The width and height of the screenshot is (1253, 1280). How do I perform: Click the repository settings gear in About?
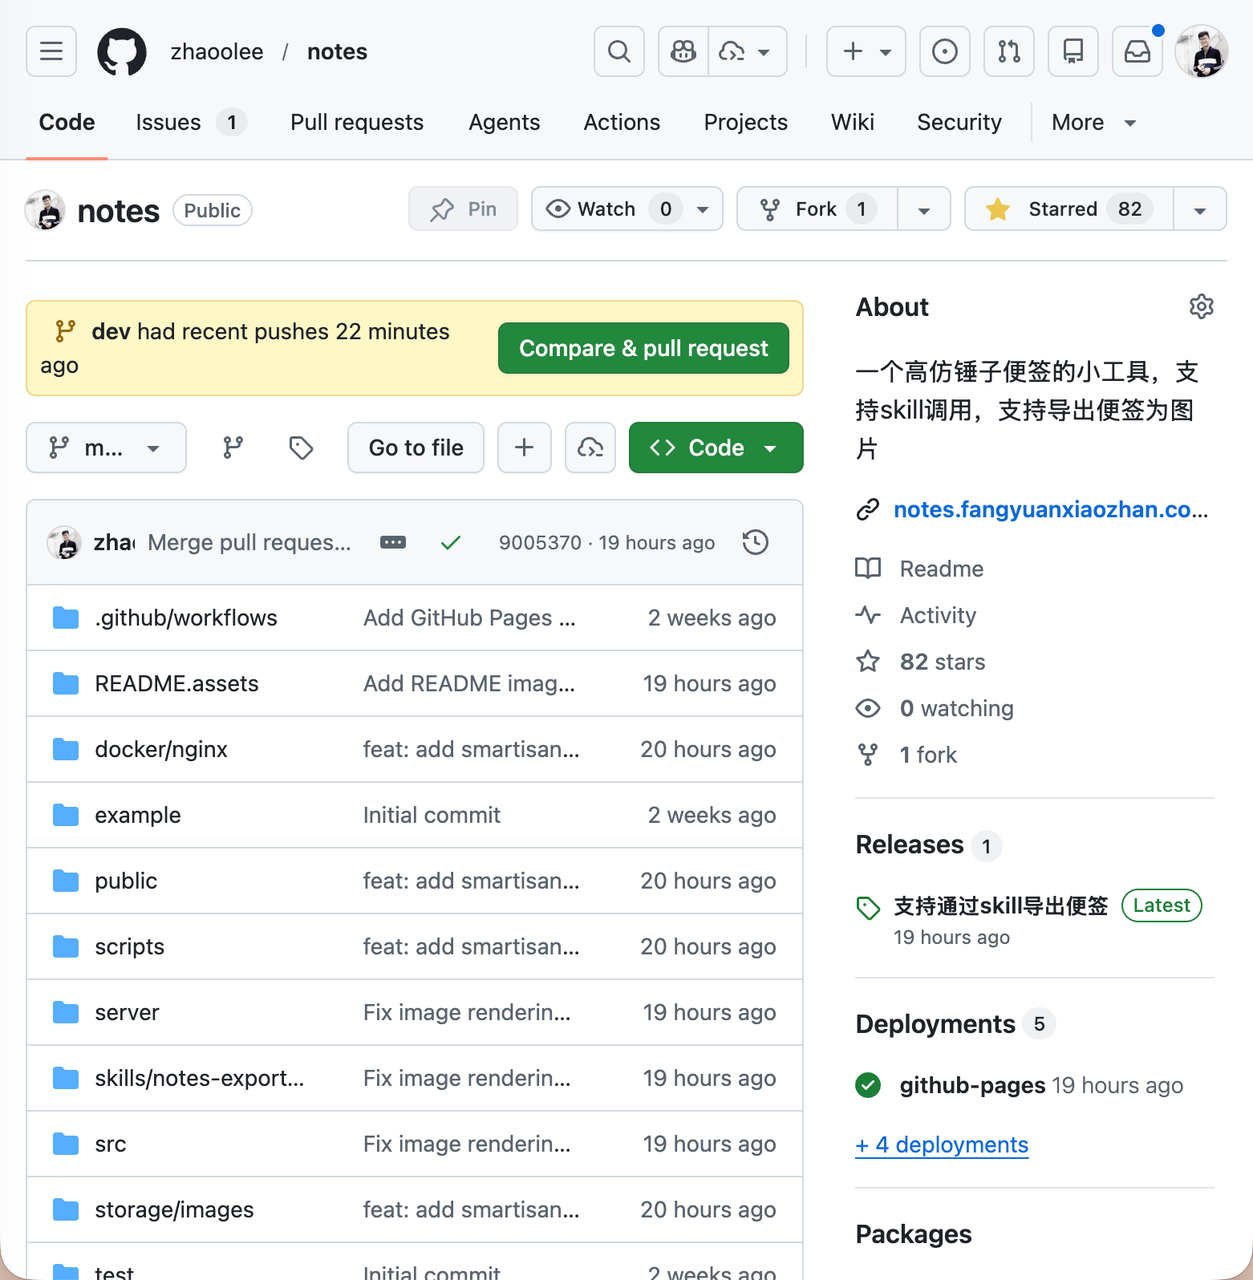1201,307
